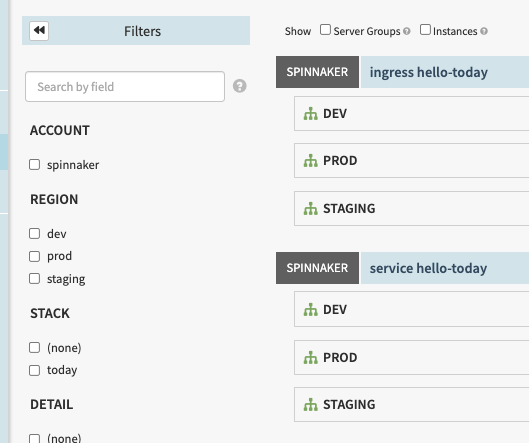Click the Server Groups help icon
Viewport: 529px width, 443px height.
pyautogui.click(x=407, y=31)
